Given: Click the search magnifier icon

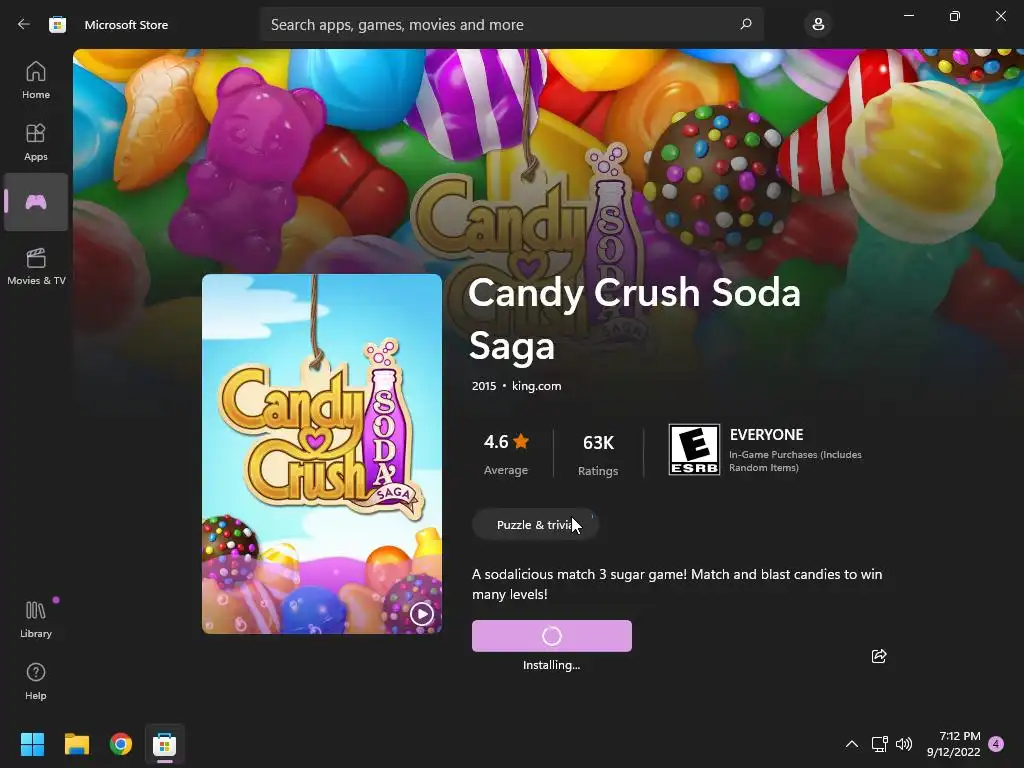Looking at the screenshot, I should coord(746,24).
